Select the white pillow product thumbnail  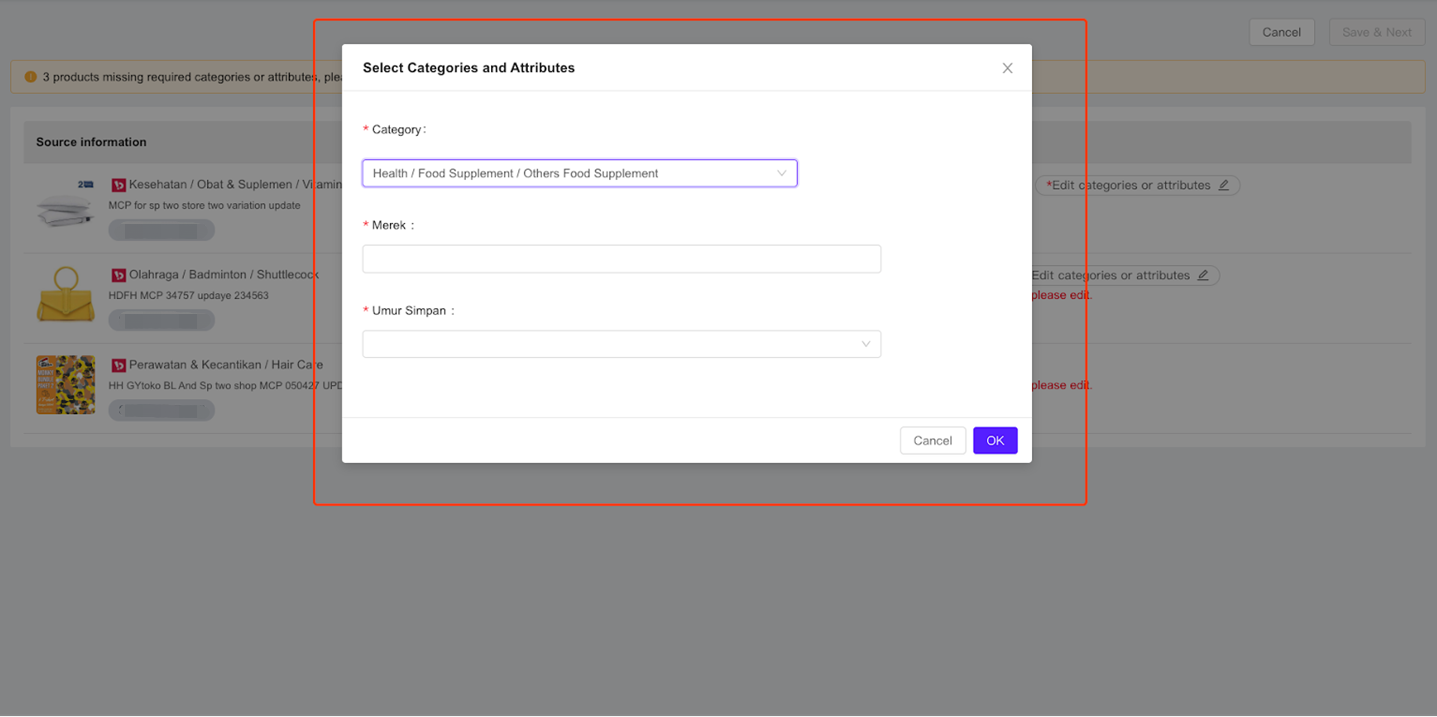click(x=65, y=205)
